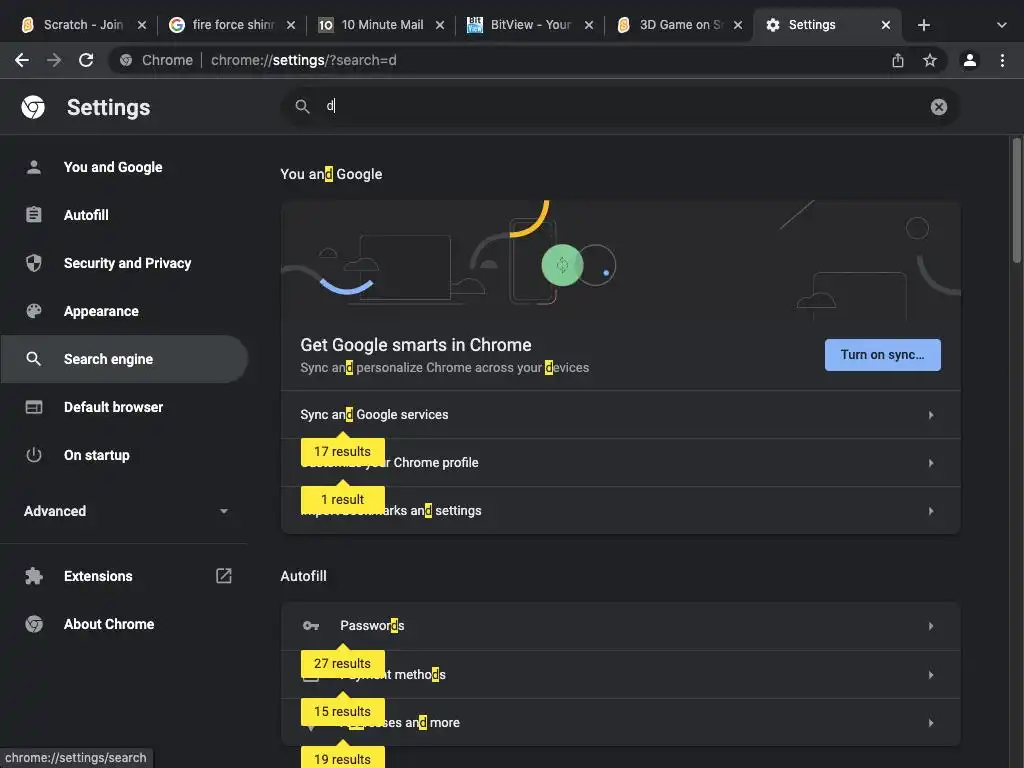Click the search magnifier in settings bar
Screen dimensions: 1024x768
pyautogui.click(x=302, y=106)
